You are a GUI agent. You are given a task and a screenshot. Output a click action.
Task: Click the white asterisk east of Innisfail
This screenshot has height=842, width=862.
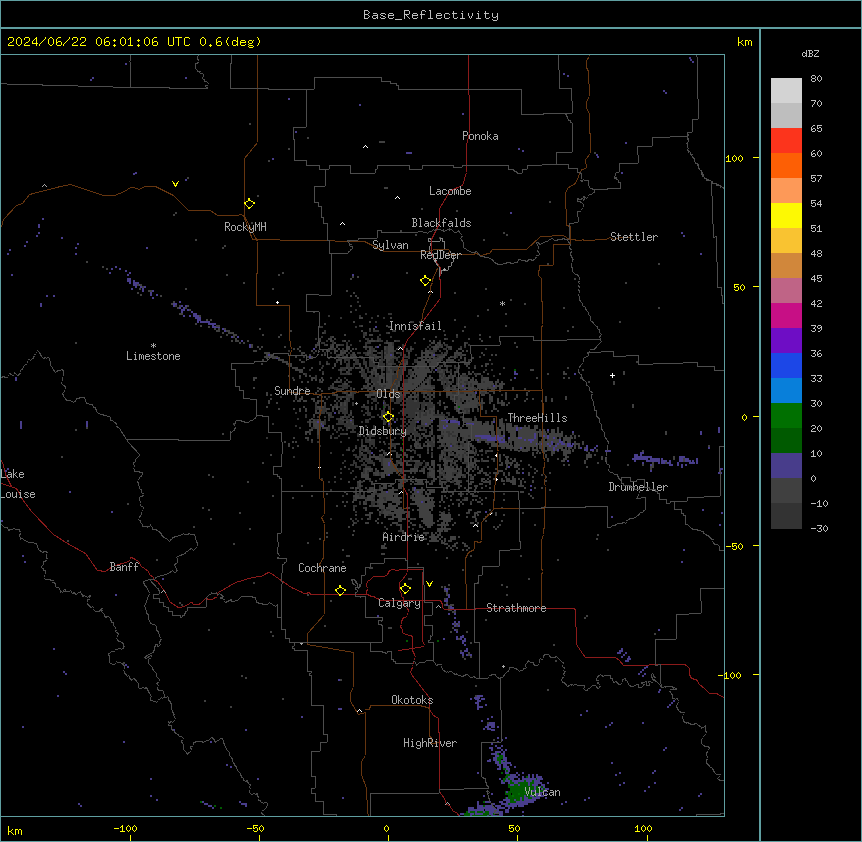(502, 303)
